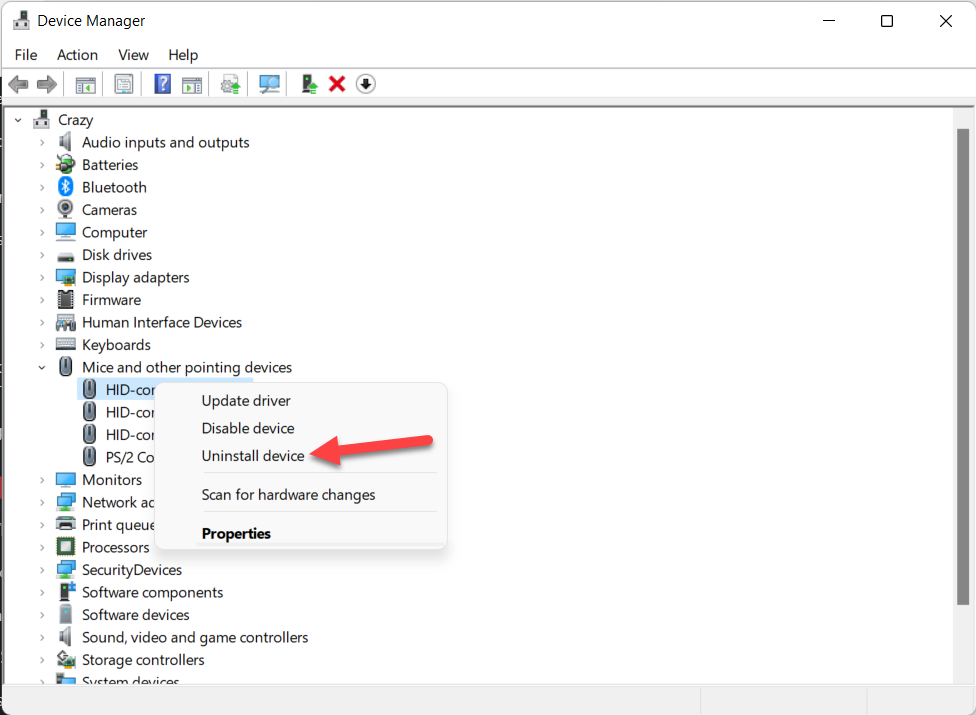
Task: Expand Sound, video and game controllers
Action: click(x=42, y=638)
